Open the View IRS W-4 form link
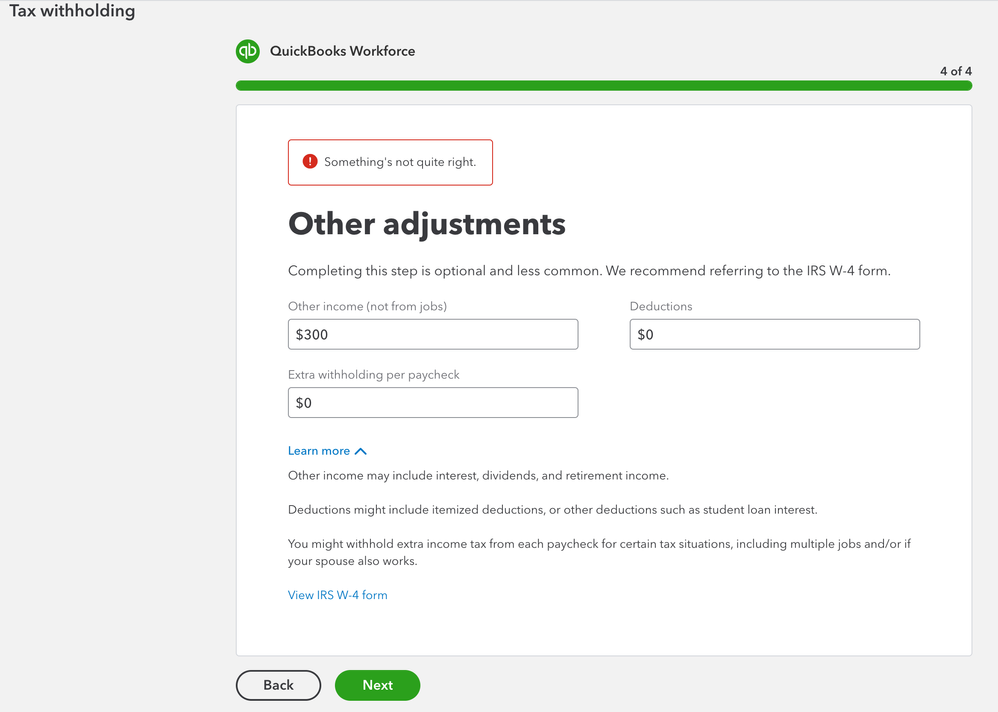The image size is (998, 712). pyautogui.click(x=337, y=595)
